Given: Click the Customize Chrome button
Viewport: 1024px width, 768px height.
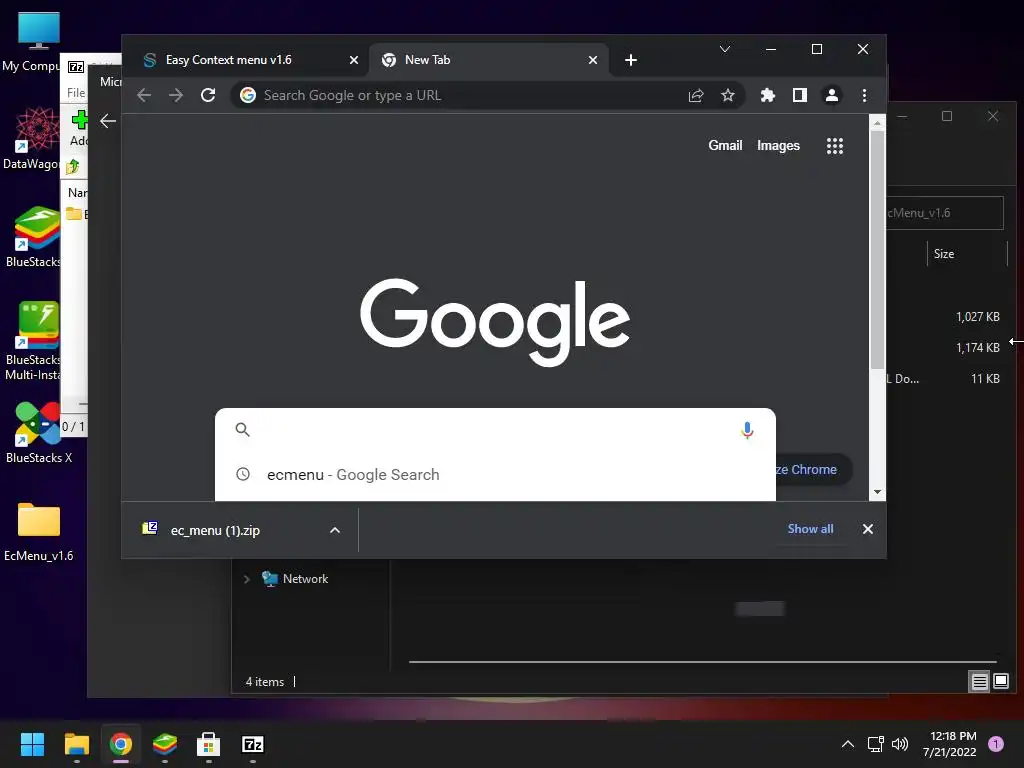Looking at the screenshot, I should (x=814, y=470).
